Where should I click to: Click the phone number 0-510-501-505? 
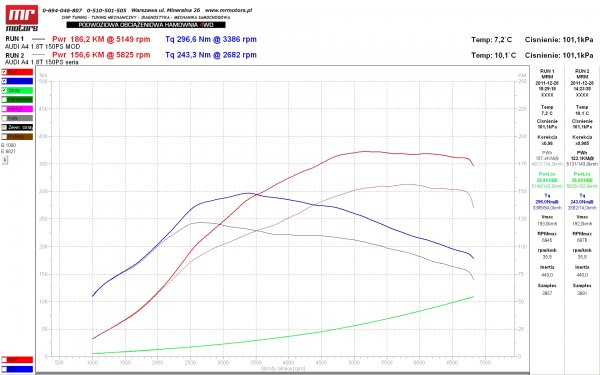click(106, 10)
